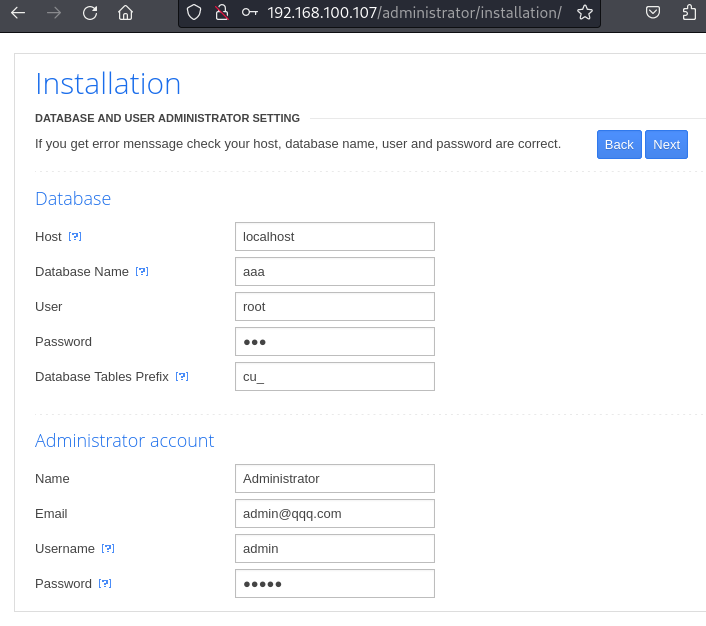The width and height of the screenshot is (706, 626).
Task: Open the Save to Pocket icon
Action: (652, 13)
